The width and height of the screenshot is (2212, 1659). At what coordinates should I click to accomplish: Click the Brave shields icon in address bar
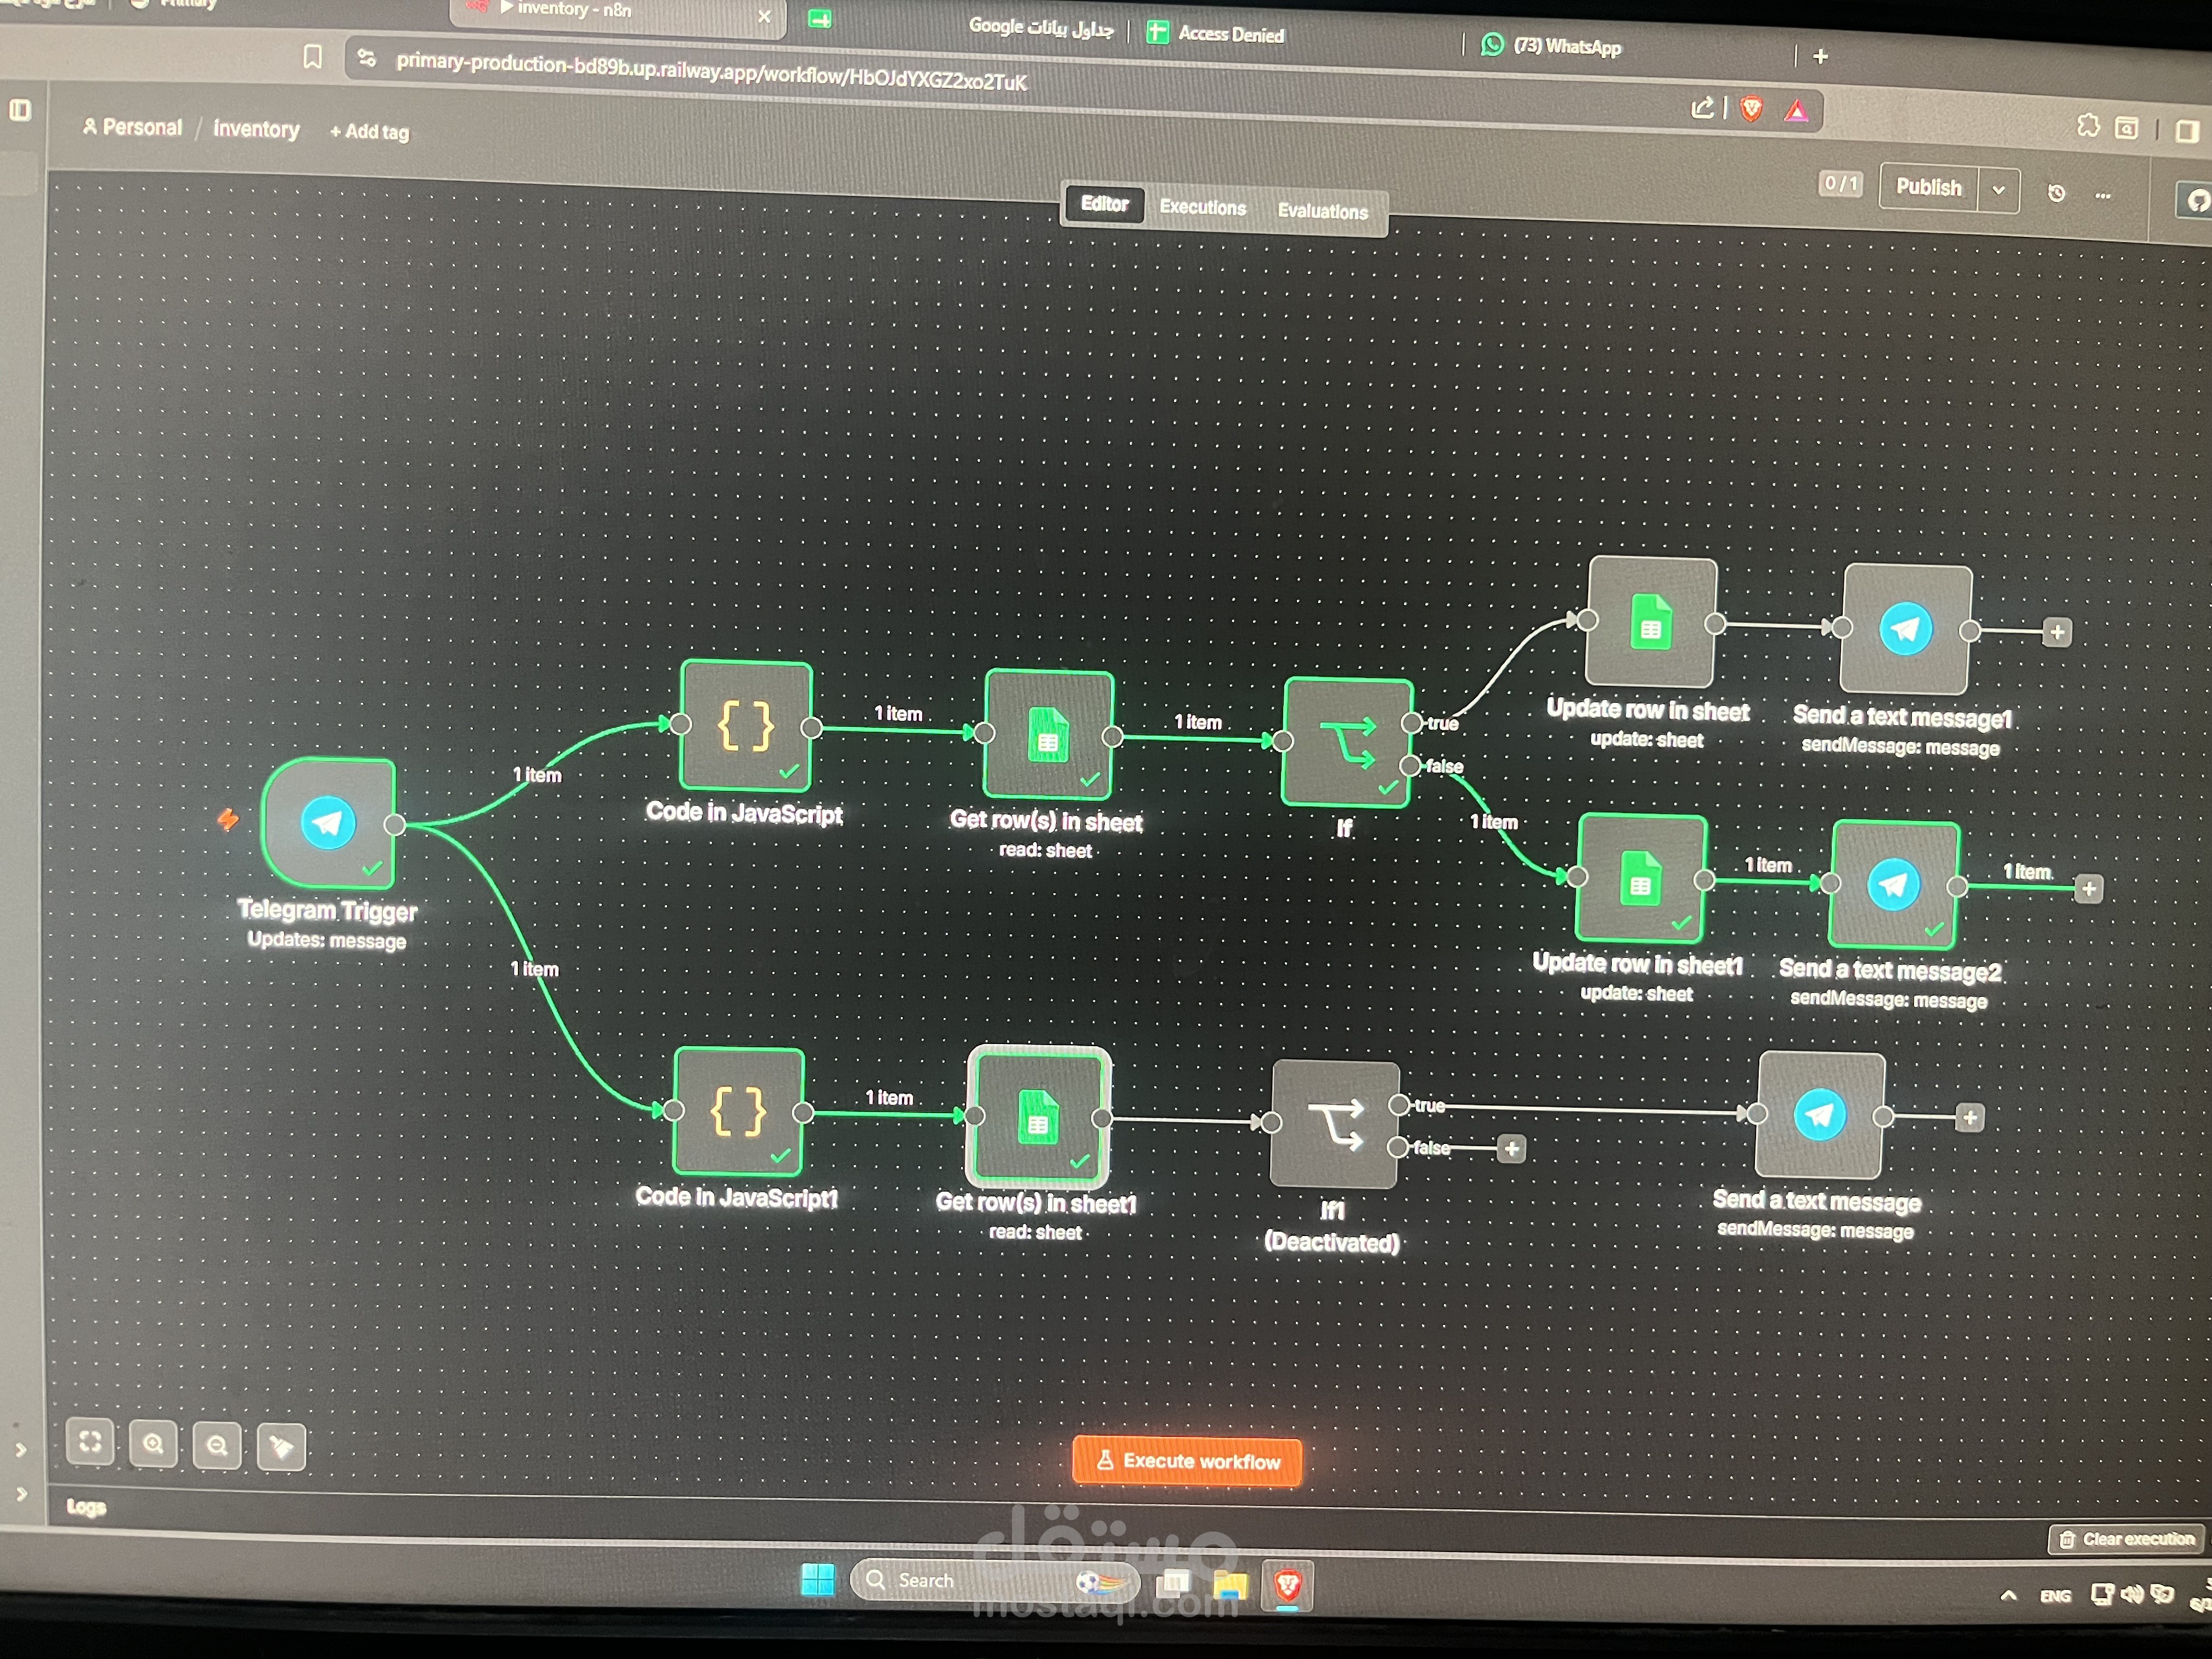[x=1751, y=109]
